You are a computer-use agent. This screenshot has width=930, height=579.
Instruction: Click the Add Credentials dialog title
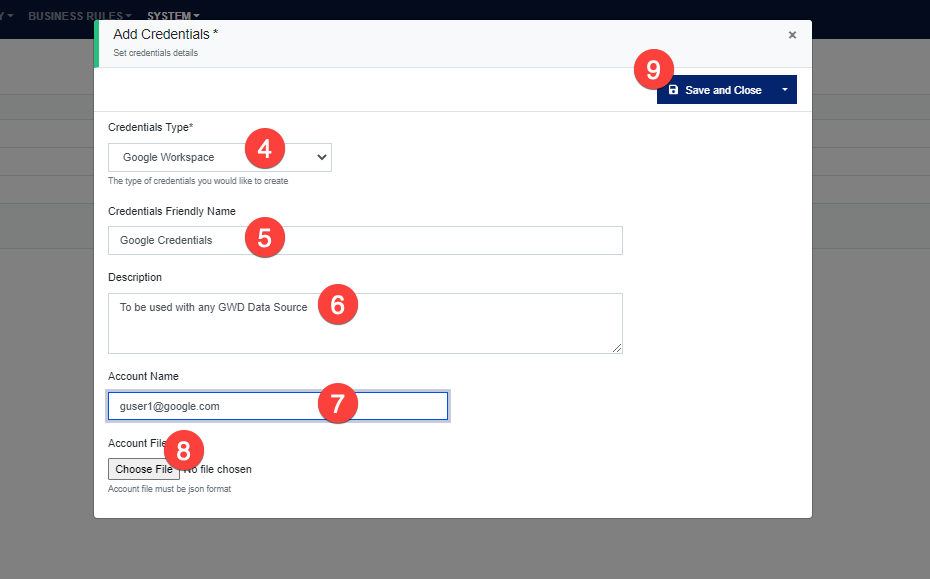pyautogui.click(x=165, y=34)
